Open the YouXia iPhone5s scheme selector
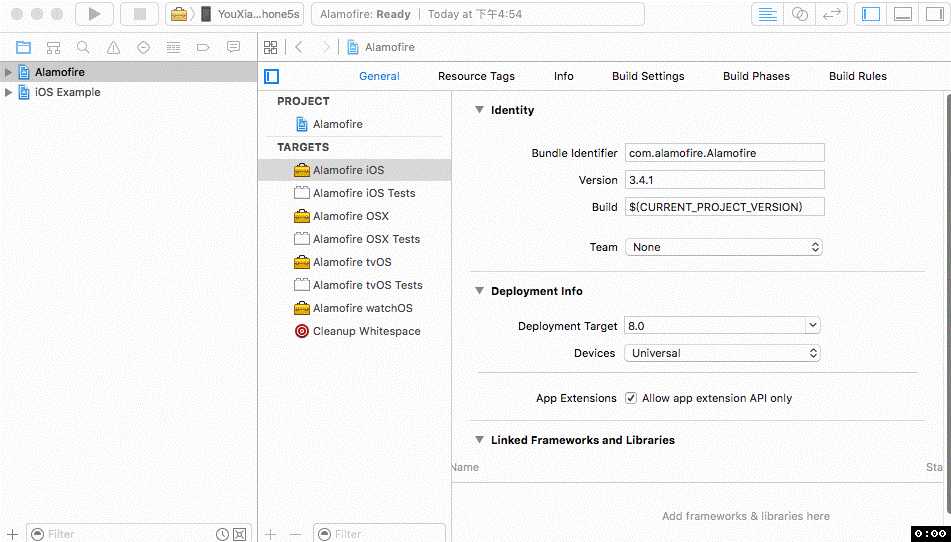This screenshot has height=542, width=951. click(235, 14)
